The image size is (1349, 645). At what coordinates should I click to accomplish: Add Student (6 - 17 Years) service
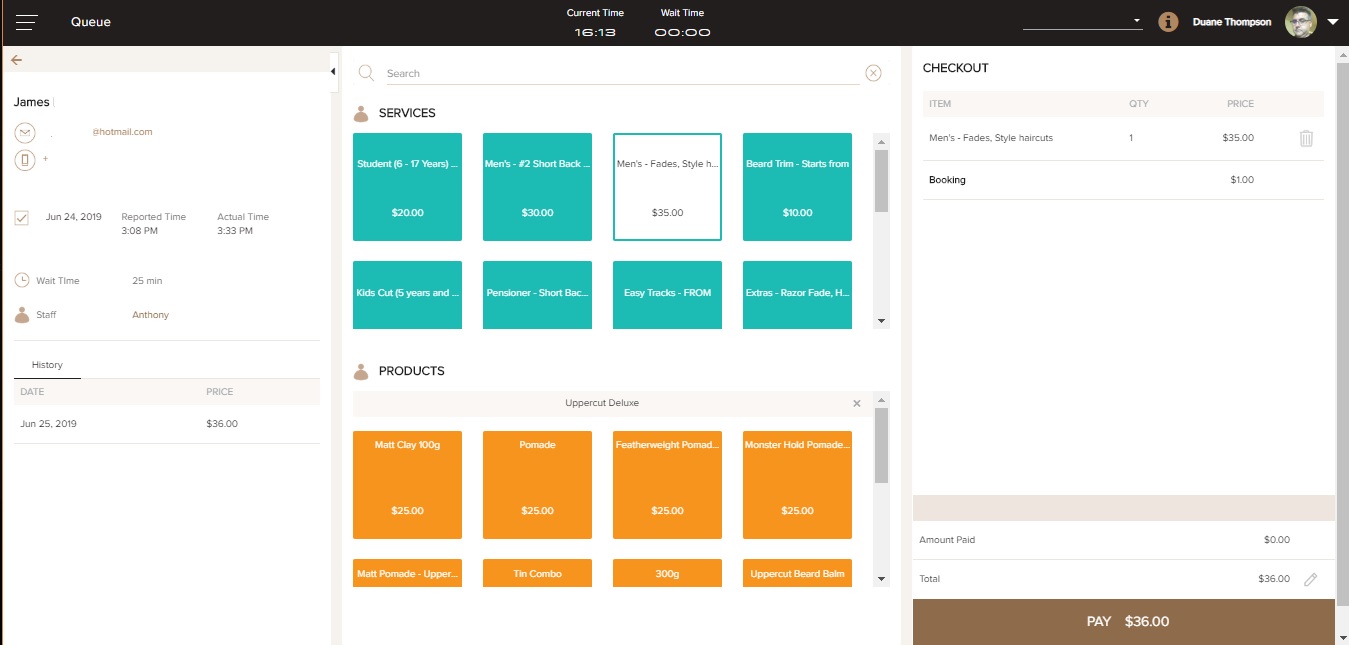click(408, 187)
